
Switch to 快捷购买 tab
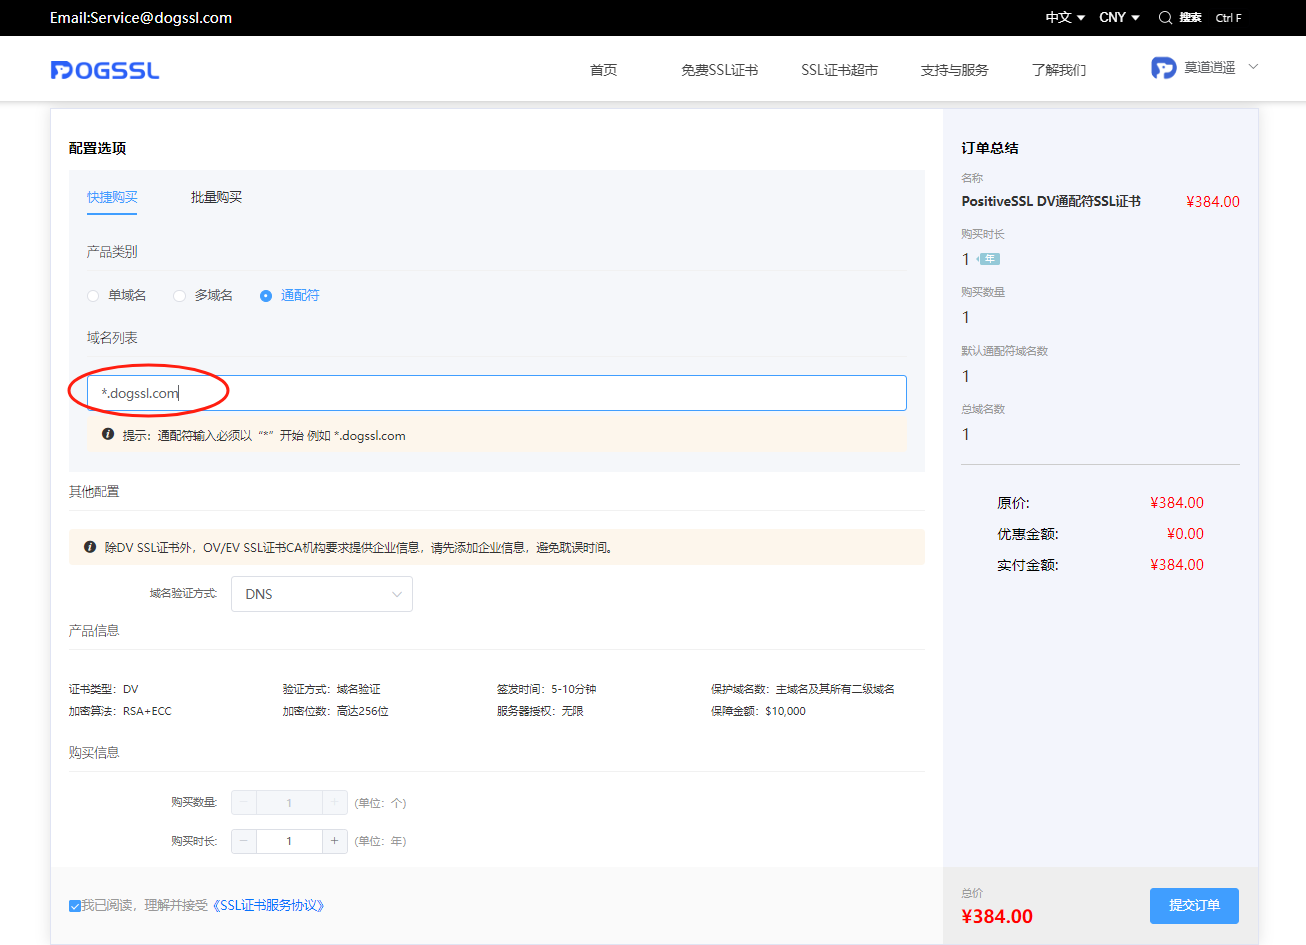pos(112,198)
